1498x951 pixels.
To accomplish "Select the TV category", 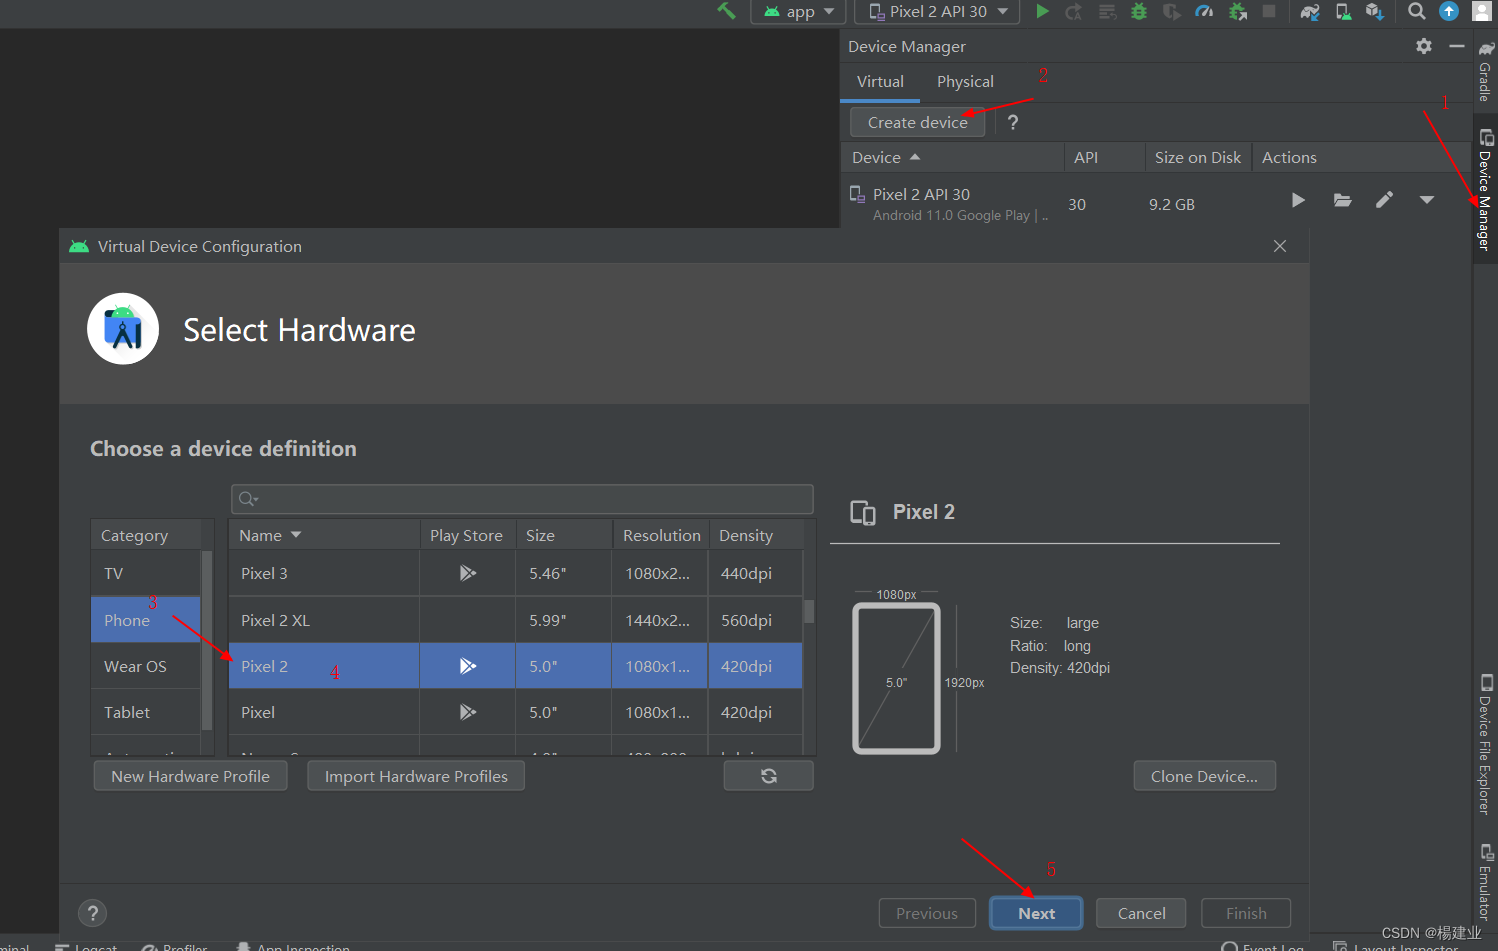I will click(x=146, y=574).
